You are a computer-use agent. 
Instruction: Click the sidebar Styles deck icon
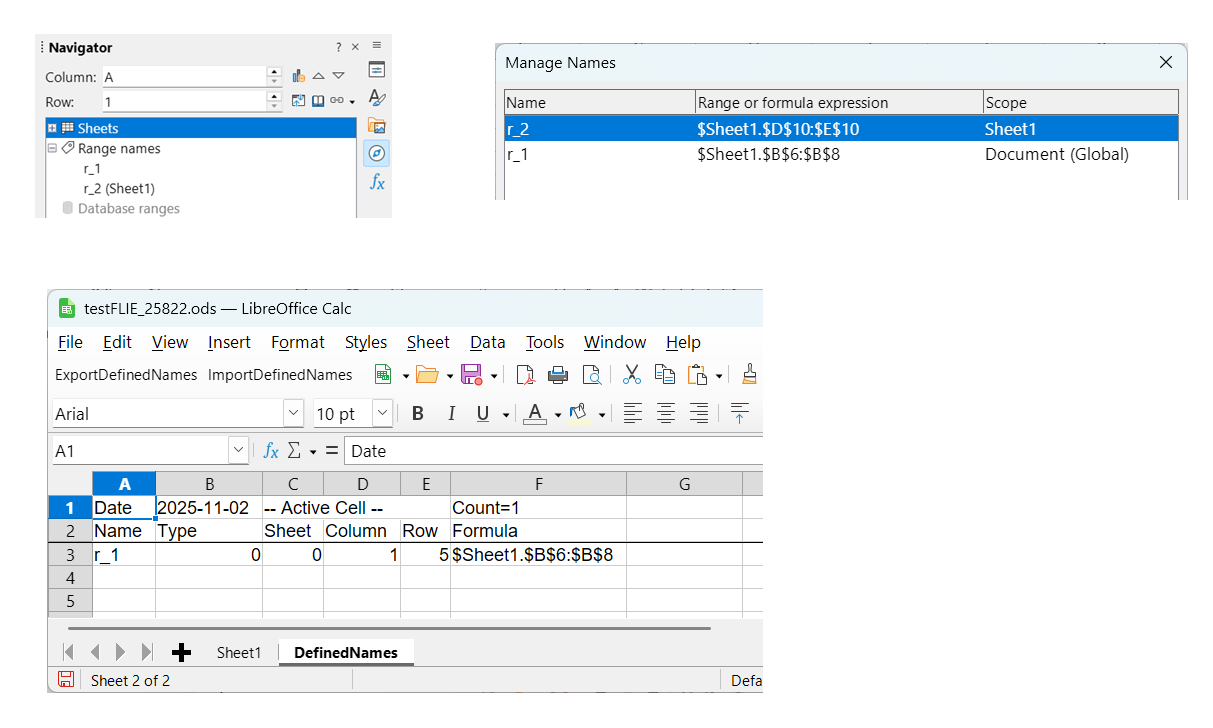tap(377, 98)
